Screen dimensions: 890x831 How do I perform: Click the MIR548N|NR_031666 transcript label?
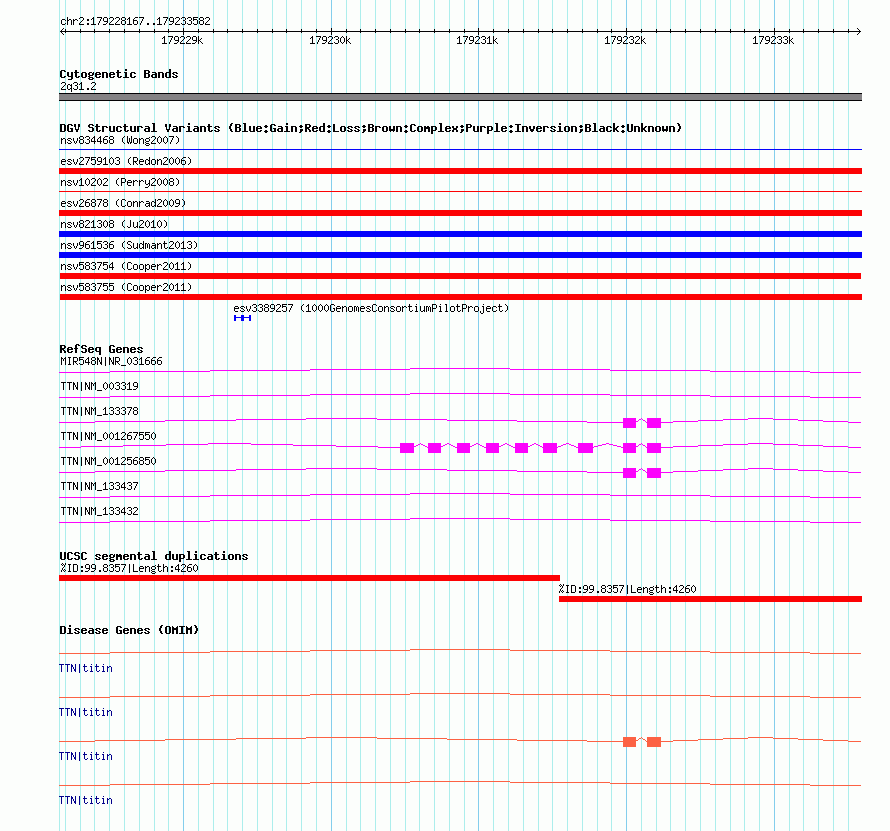point(111,362)
